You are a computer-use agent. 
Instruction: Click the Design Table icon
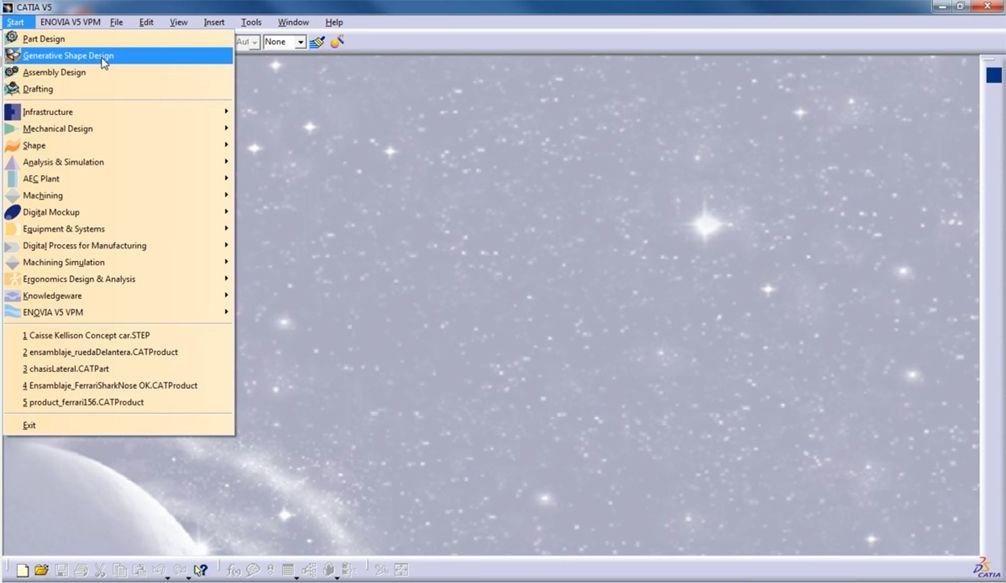pyautogui.click(x=288, y=570)
